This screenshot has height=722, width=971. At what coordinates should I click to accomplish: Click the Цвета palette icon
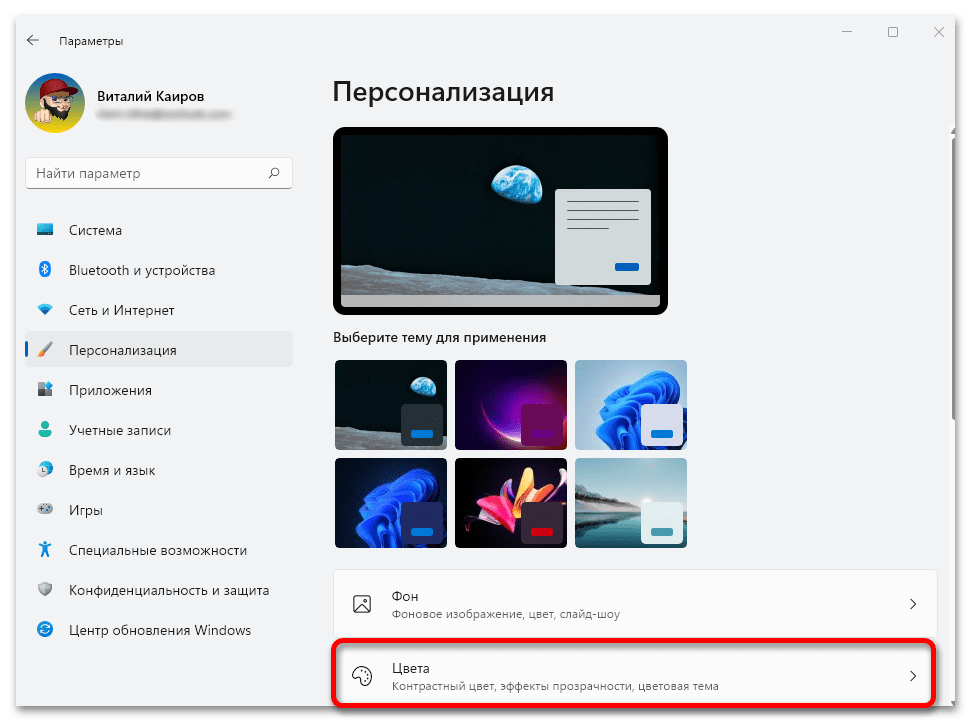(x=362, y=676)
